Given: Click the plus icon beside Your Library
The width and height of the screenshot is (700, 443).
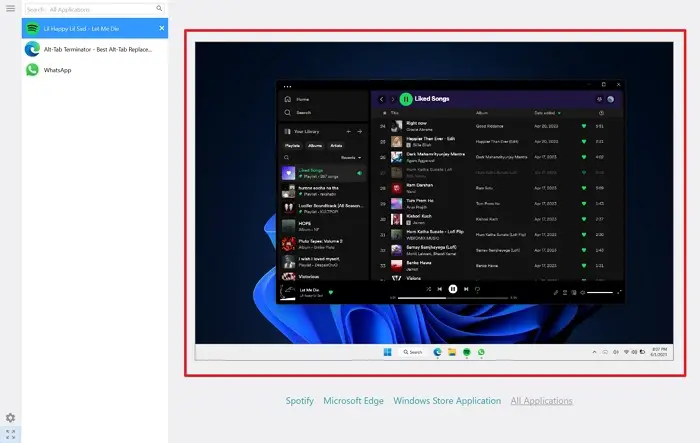Looking at the screenshot, I should point(348,131).
